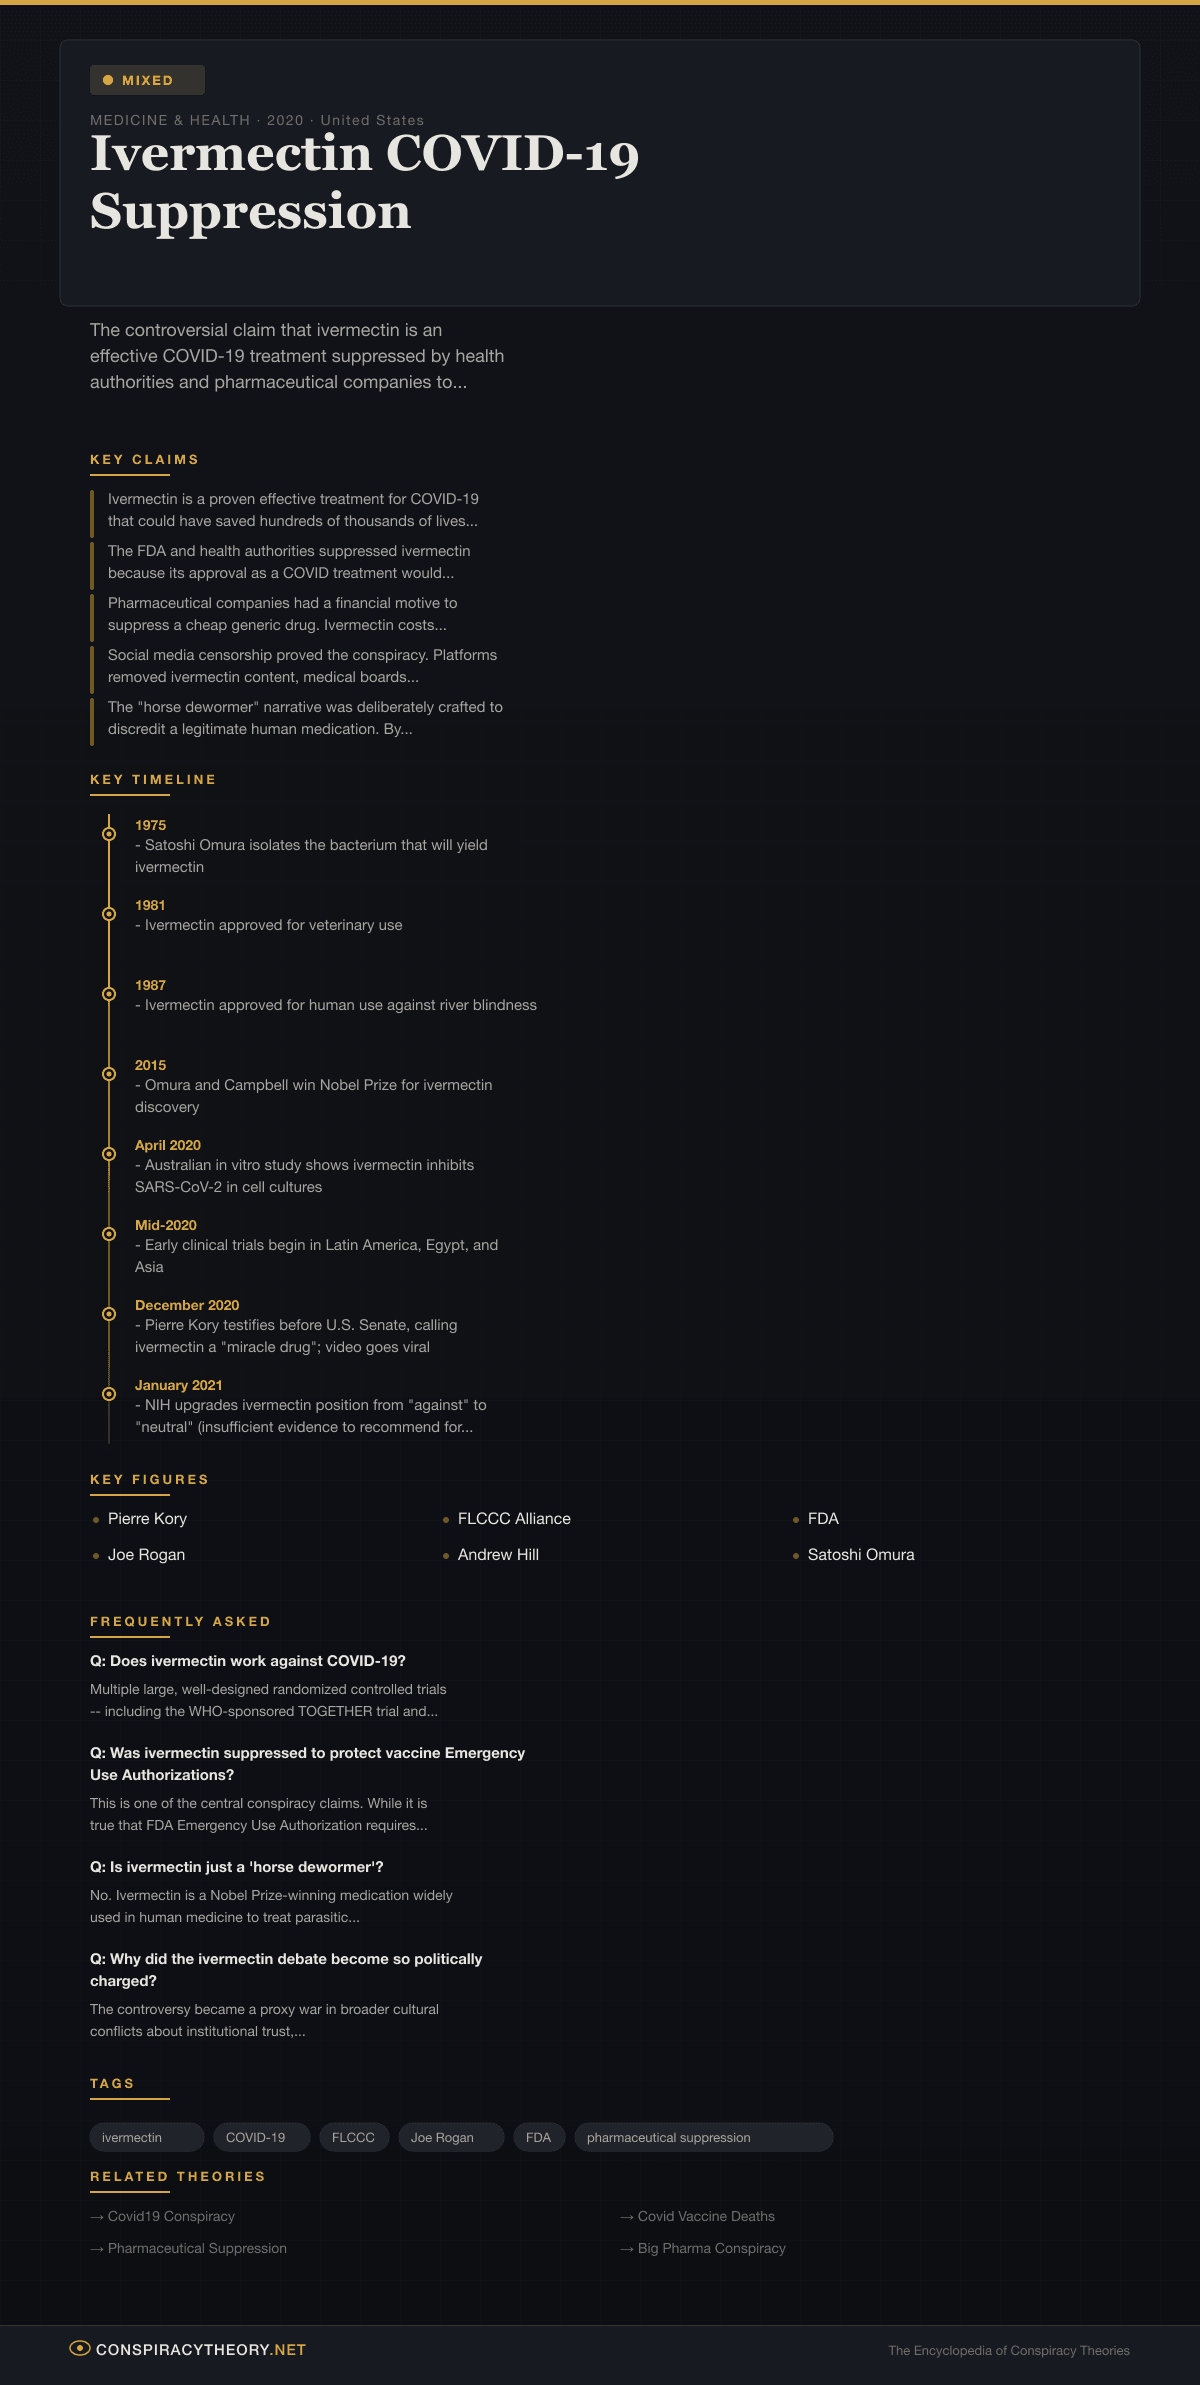
Task: Expand the 'horse dewormer' FAQ question
Action: click(x=237, y=1867)
